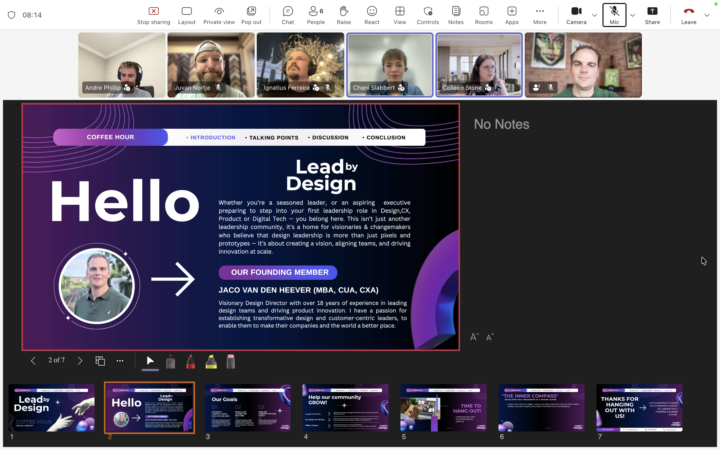Screen dimensions: 720x450
Task: Click the 08:14 meeting timer
Action: 32,15
